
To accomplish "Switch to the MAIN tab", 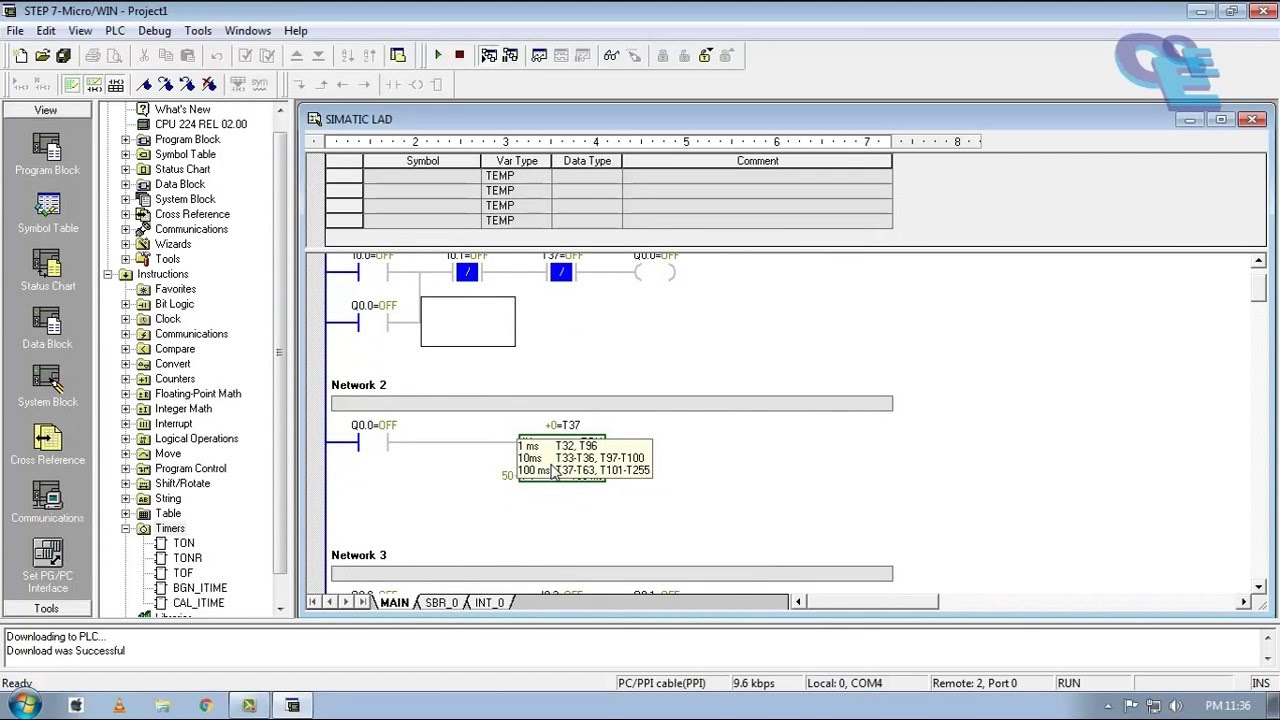I will click(x=394, y=602).
